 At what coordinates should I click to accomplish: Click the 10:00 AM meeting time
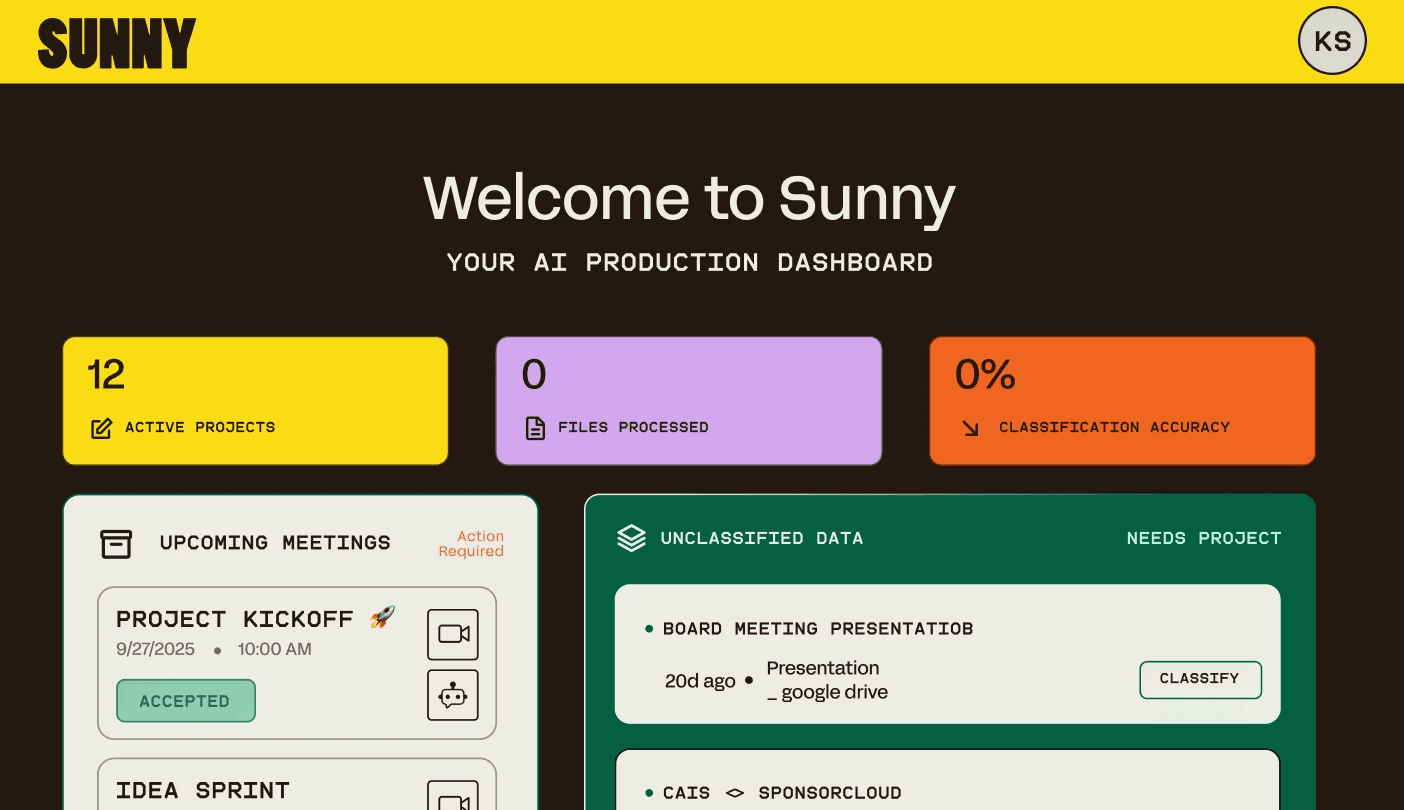click(x=275, y=649)
